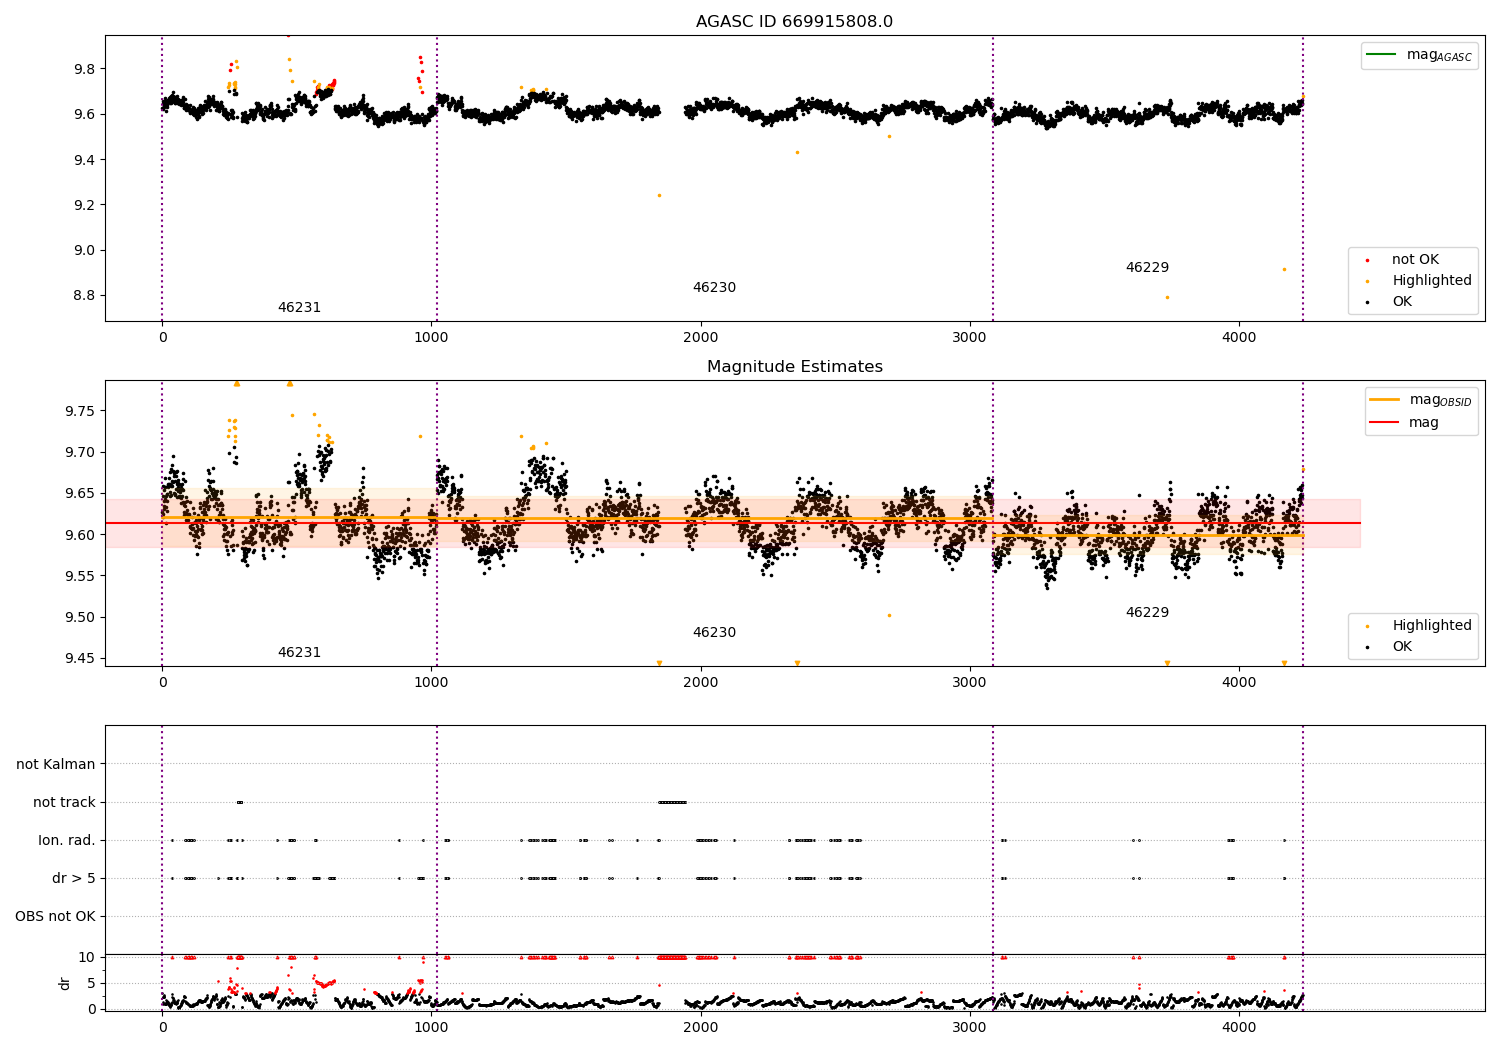Click the 9.8 tick label on top plot
This screenshot has height=1050, width=1500.
(x=84, y=69)
